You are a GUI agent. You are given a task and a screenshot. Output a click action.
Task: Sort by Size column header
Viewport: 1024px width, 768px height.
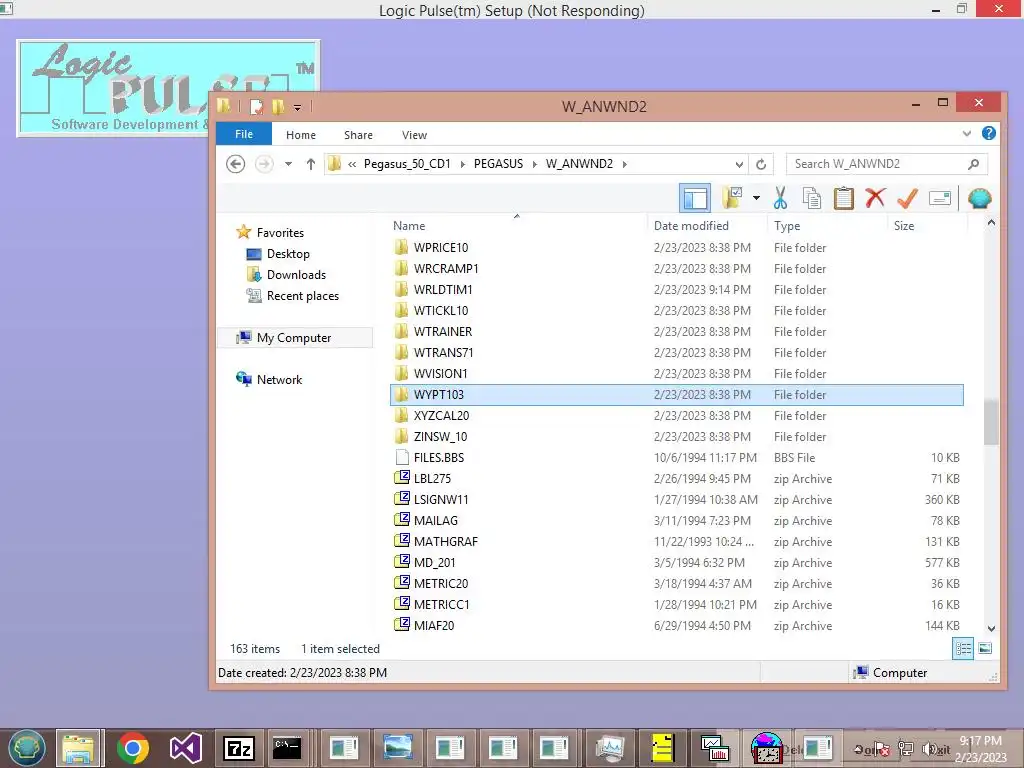[x=926, y=225]
